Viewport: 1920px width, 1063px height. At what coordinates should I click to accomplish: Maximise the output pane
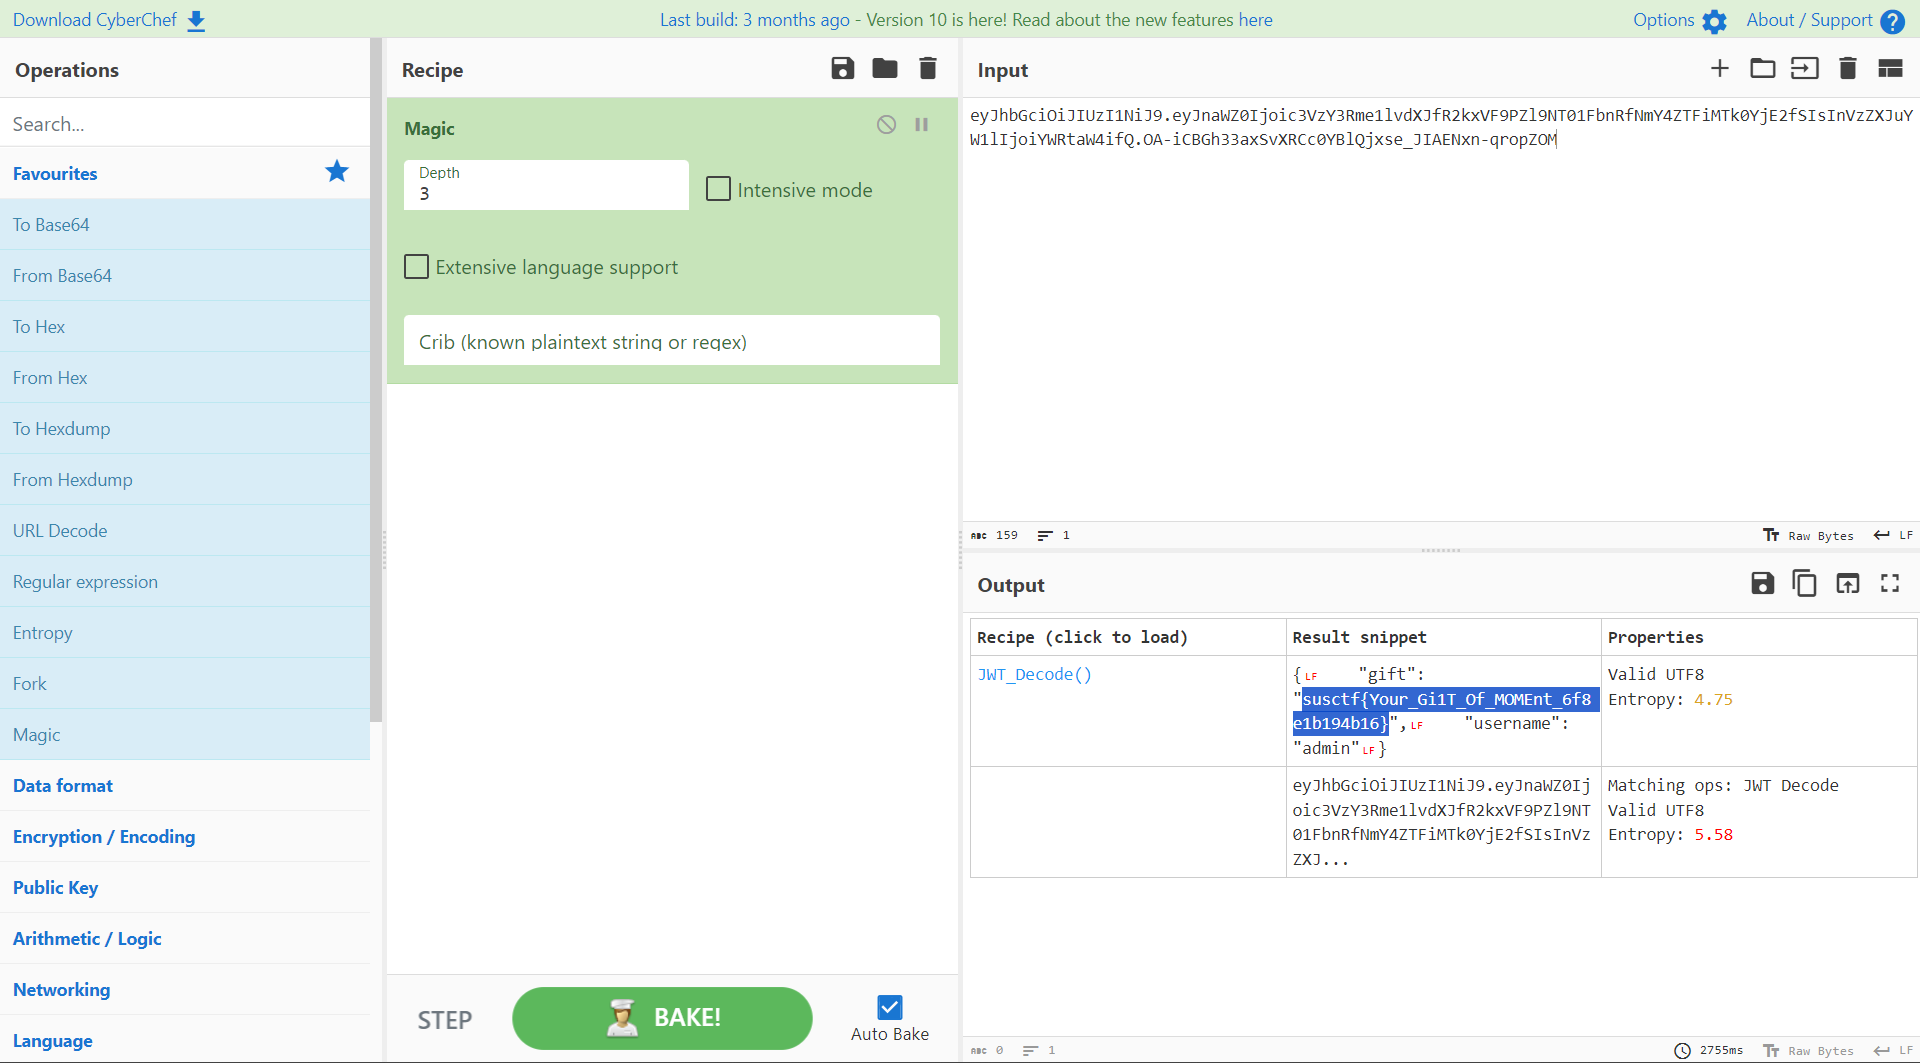click(x=1889, y=584)
